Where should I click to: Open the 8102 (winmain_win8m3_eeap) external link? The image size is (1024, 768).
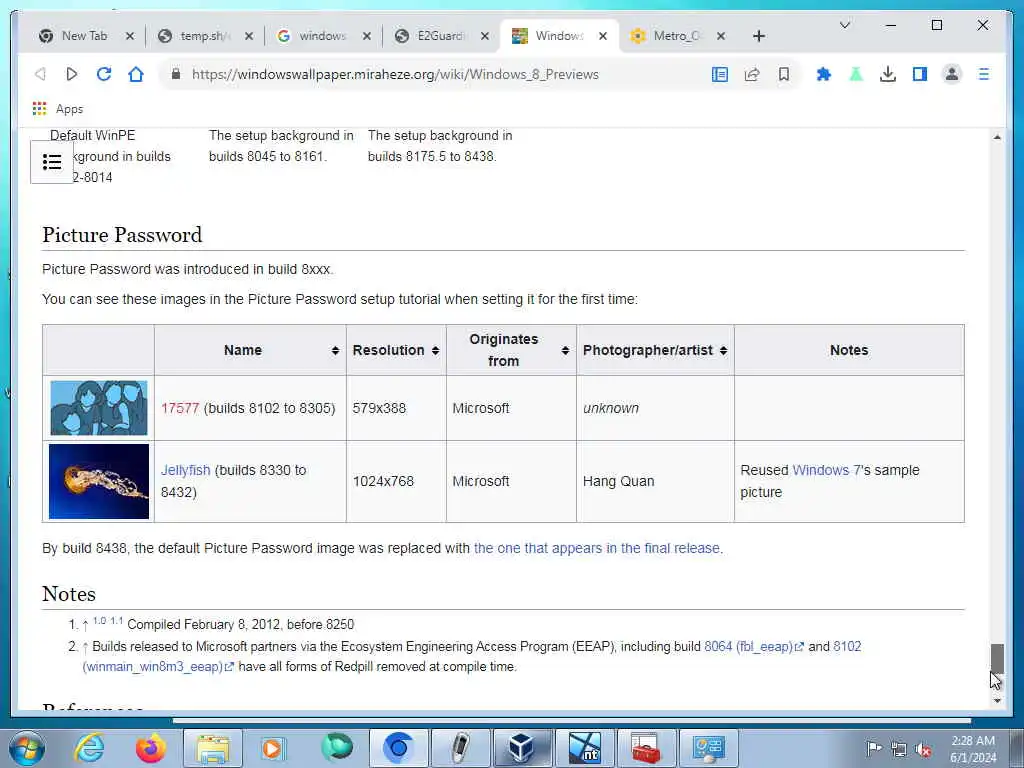[x=157, y=667]
